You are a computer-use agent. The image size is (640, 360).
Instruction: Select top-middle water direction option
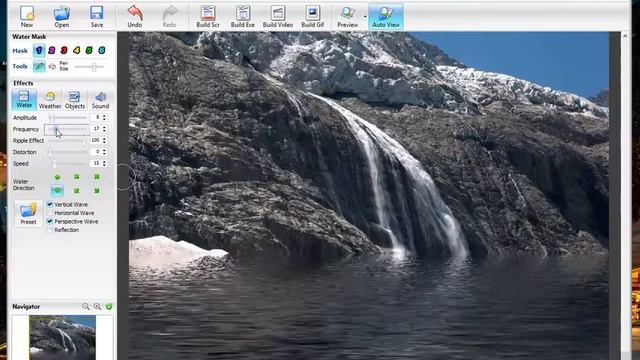click(x=76, y=177)
